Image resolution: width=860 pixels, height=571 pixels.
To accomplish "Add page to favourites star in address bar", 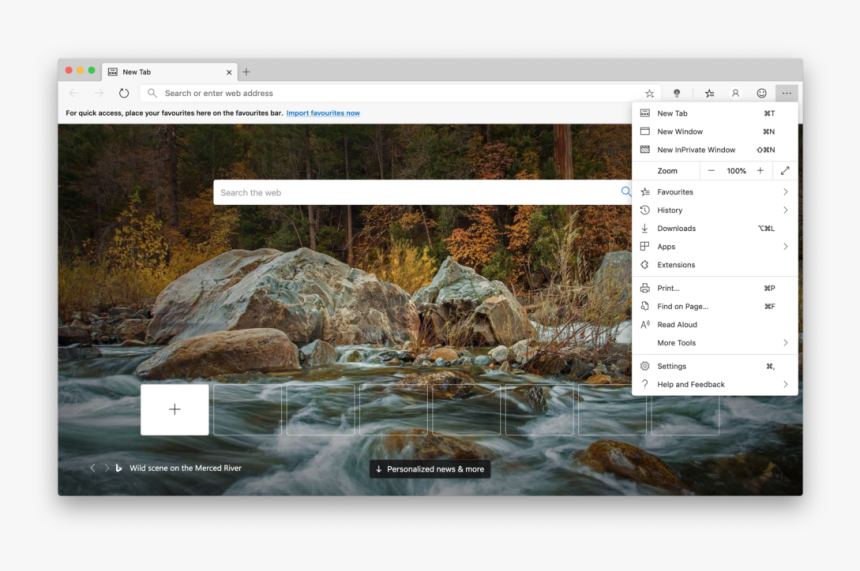I will click(649, 93).
